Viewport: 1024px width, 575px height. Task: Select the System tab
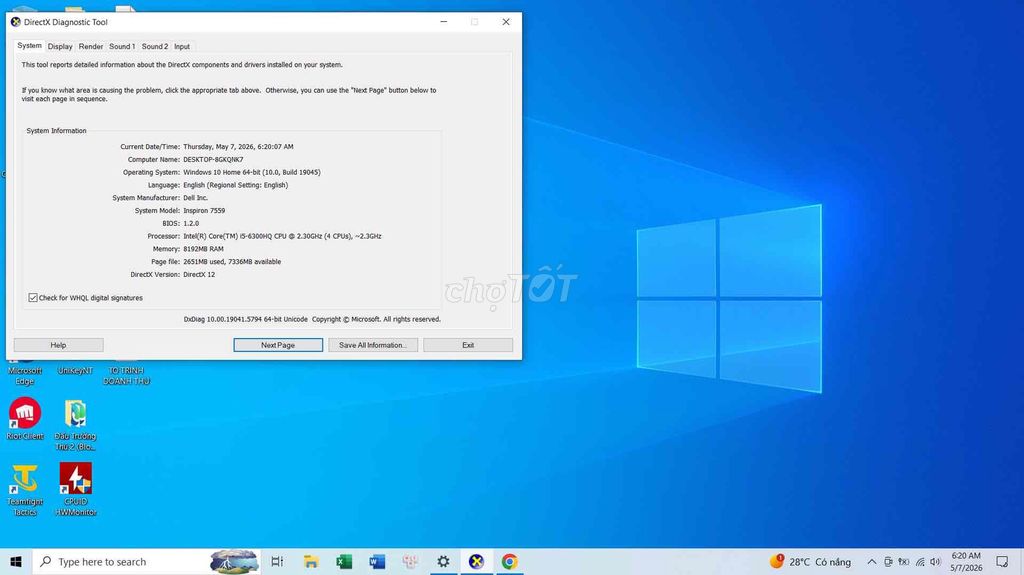tap(29, 46)
